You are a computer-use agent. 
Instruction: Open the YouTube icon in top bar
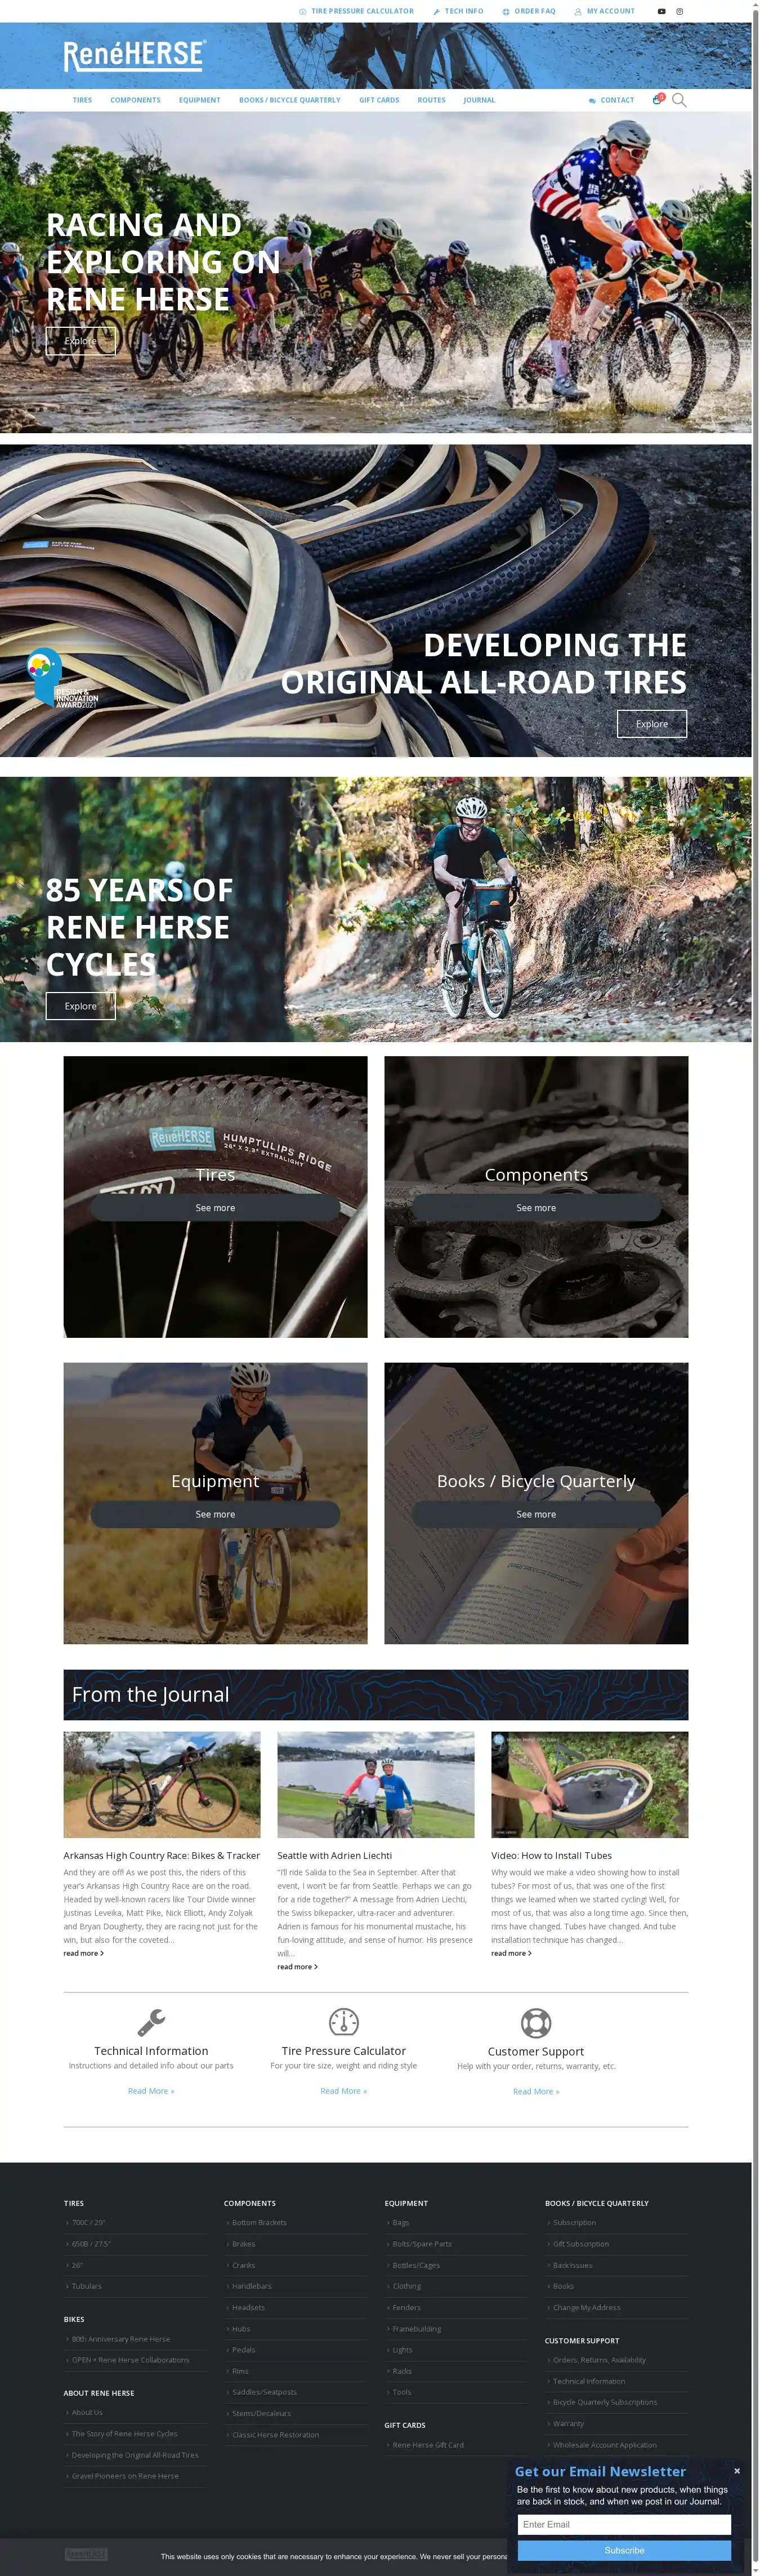[661, 11]
